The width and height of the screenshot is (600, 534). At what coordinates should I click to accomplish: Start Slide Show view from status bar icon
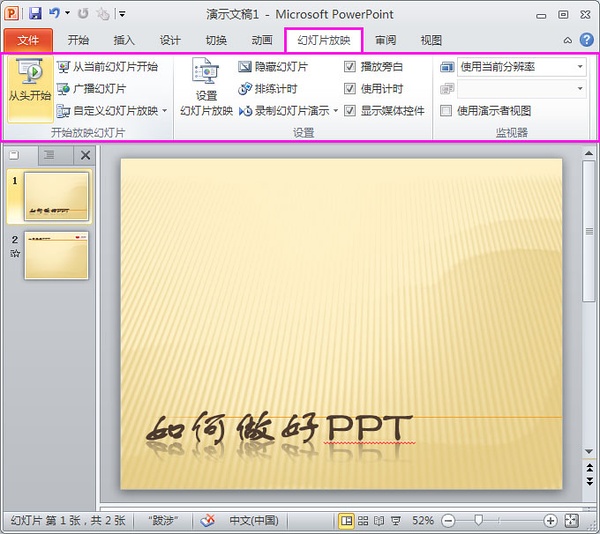click(396, 521)
